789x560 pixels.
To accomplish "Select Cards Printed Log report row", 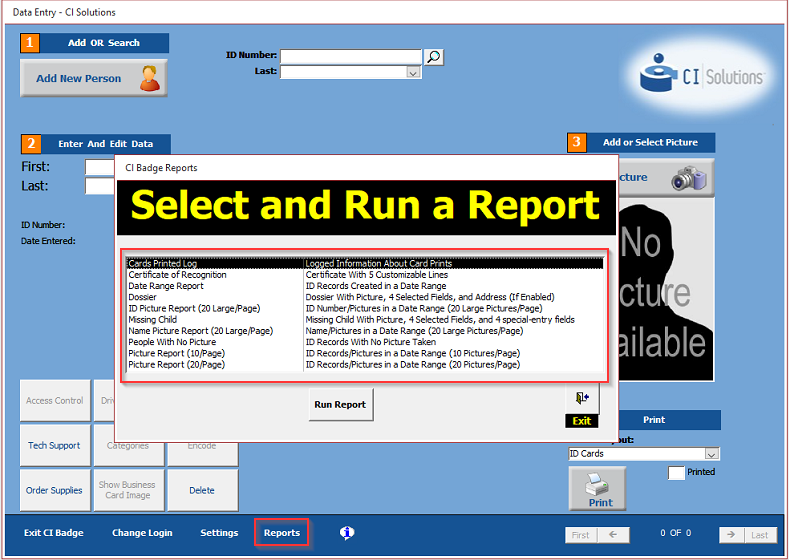I will tap(364, 263).
